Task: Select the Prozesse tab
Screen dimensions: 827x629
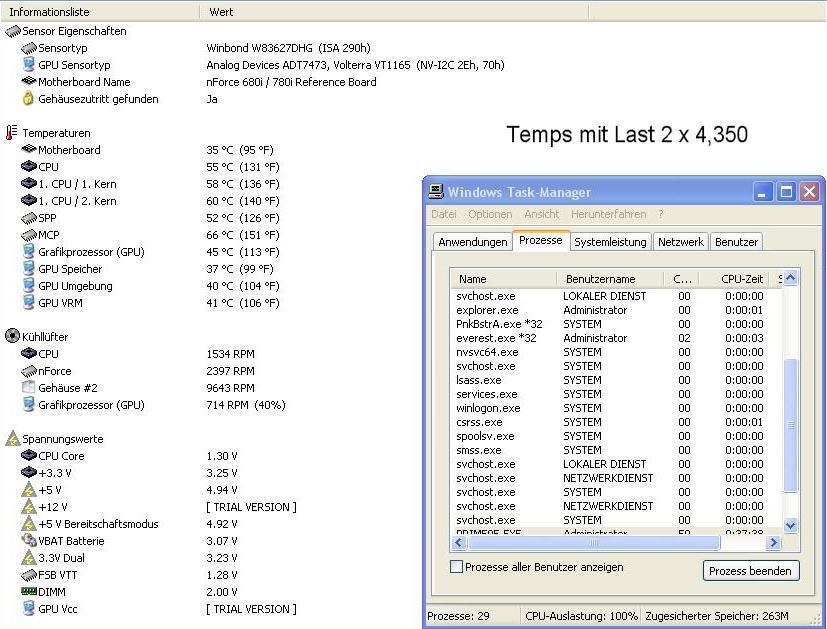Action: pos(541,240)
